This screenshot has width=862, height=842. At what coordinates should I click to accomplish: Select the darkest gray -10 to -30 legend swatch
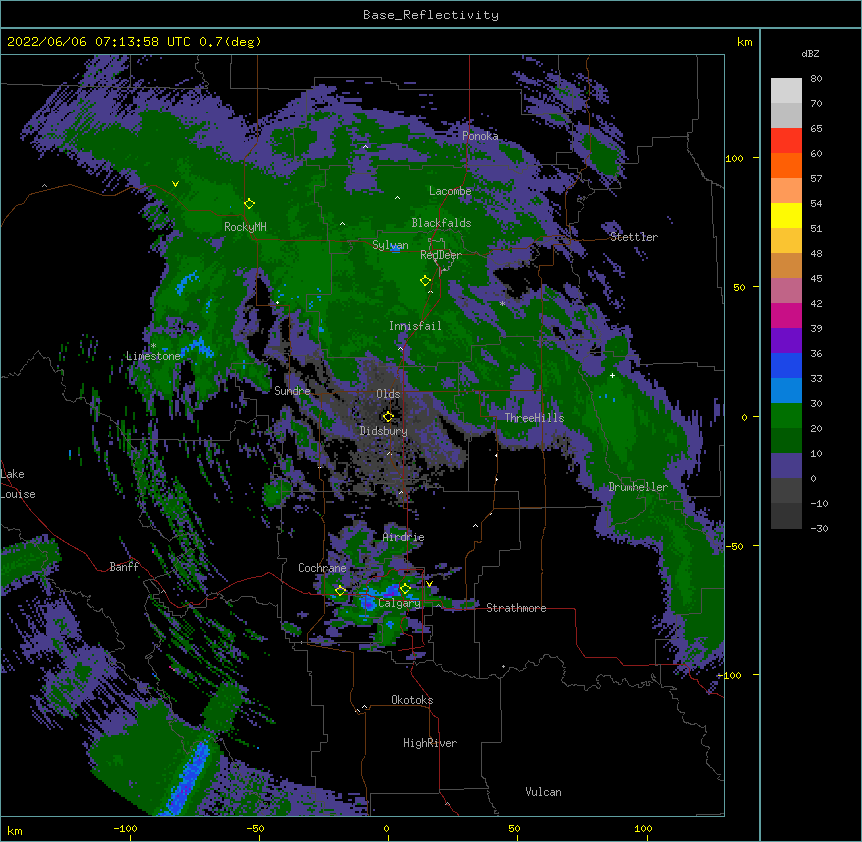[786, 516]
